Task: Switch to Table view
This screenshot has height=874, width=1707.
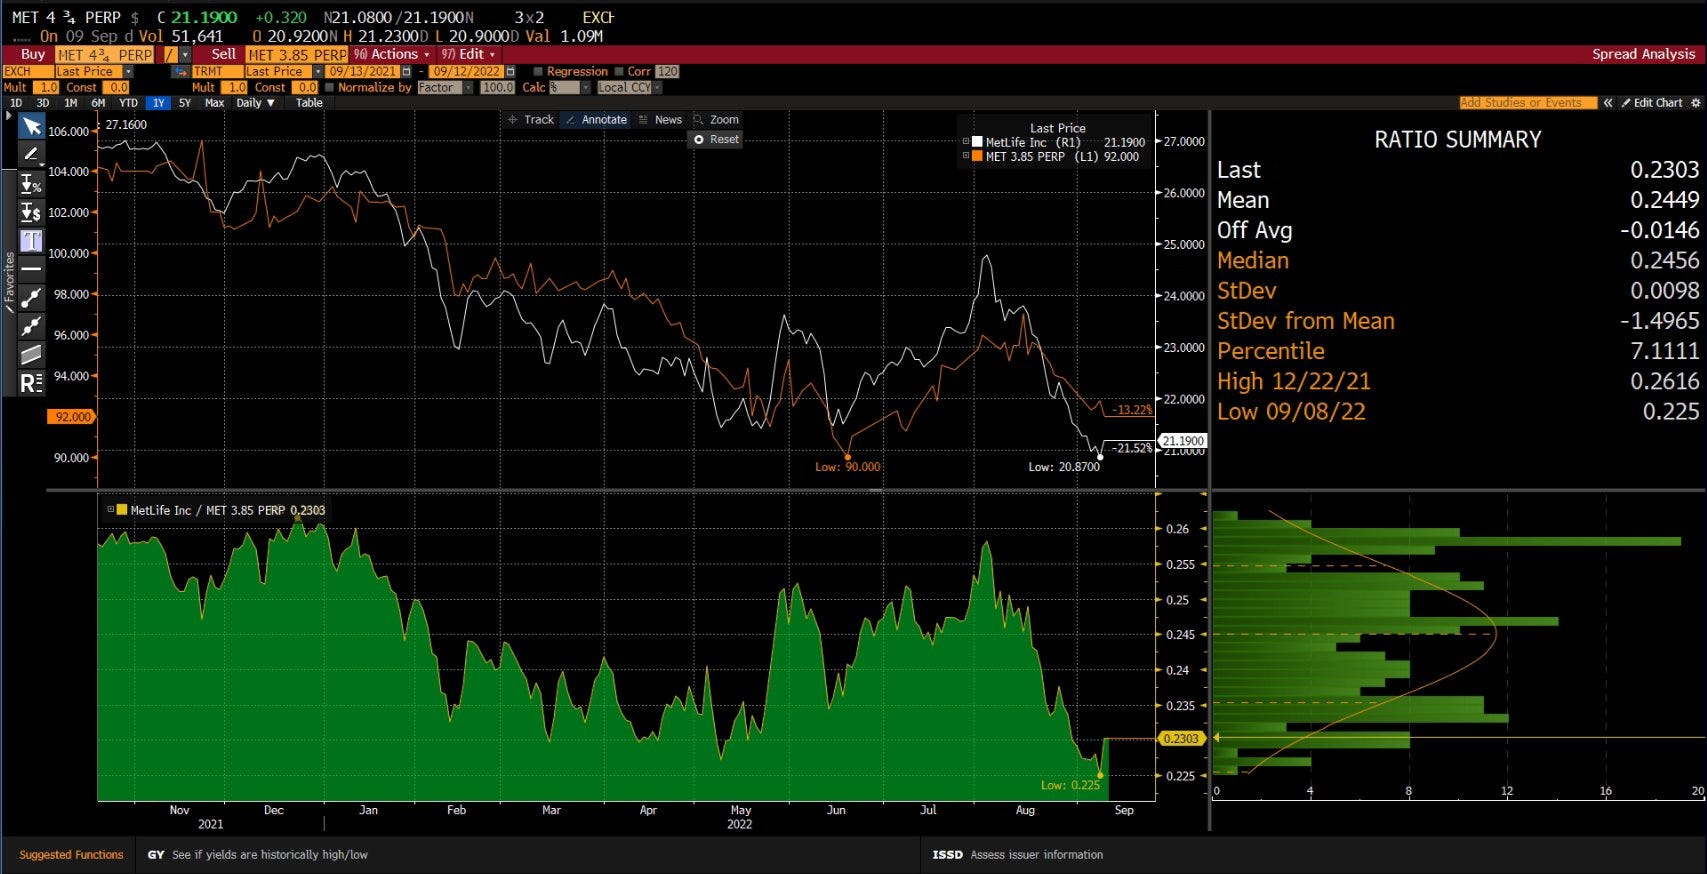Action: [309, 103]
